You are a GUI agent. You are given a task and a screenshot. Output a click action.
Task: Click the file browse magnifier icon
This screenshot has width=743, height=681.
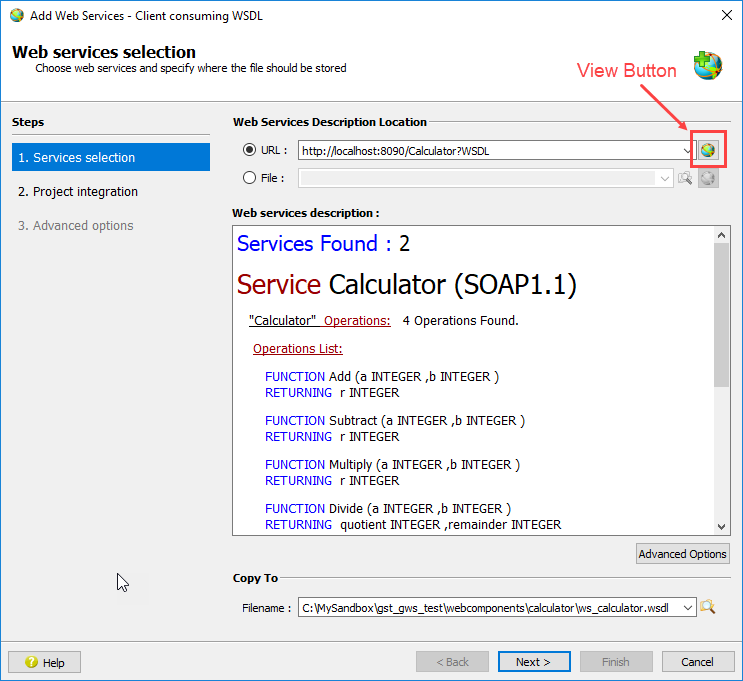point(685,178)
